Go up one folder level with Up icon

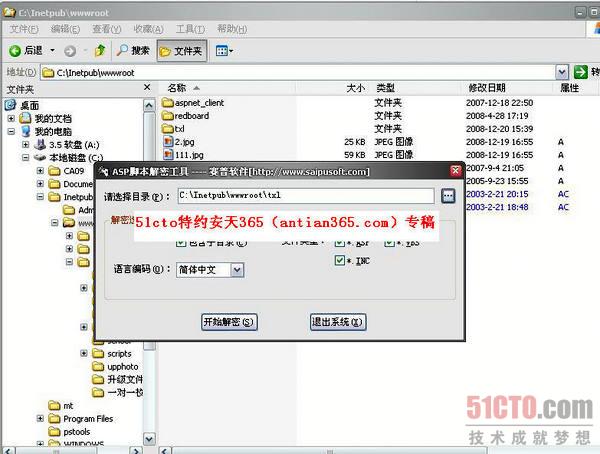coord(100,51)
